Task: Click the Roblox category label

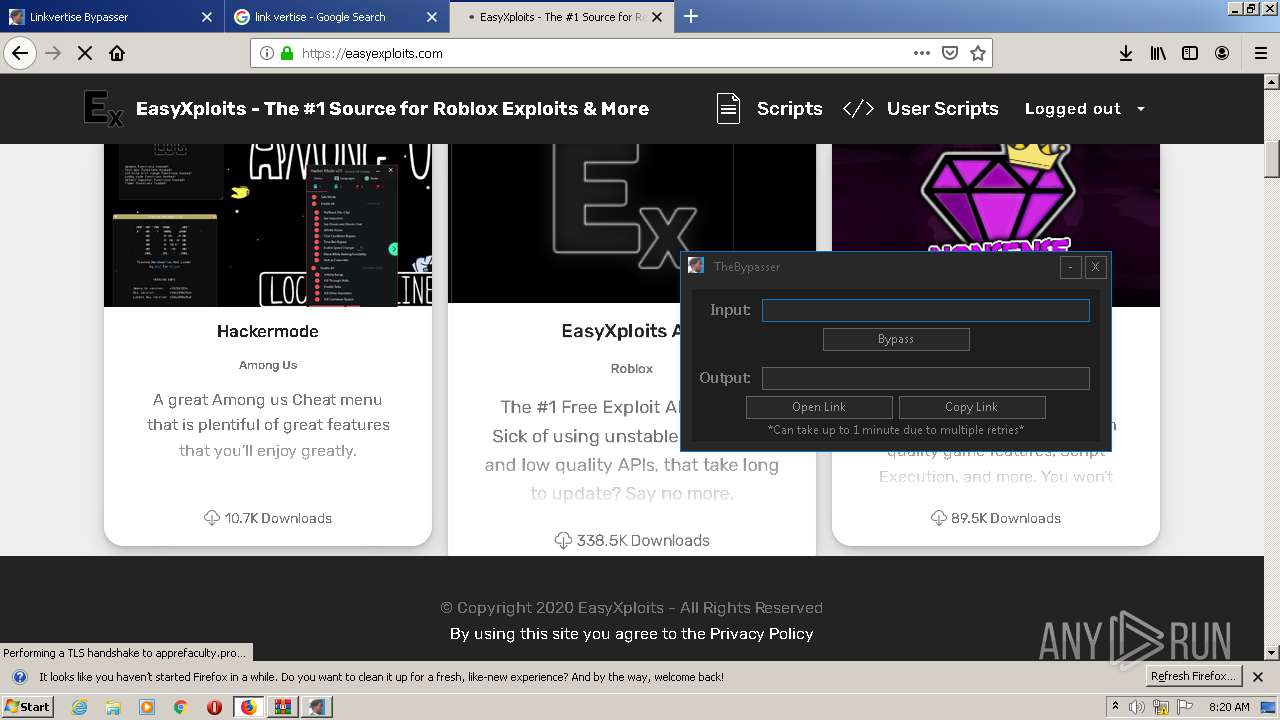Action: (632, 369)
